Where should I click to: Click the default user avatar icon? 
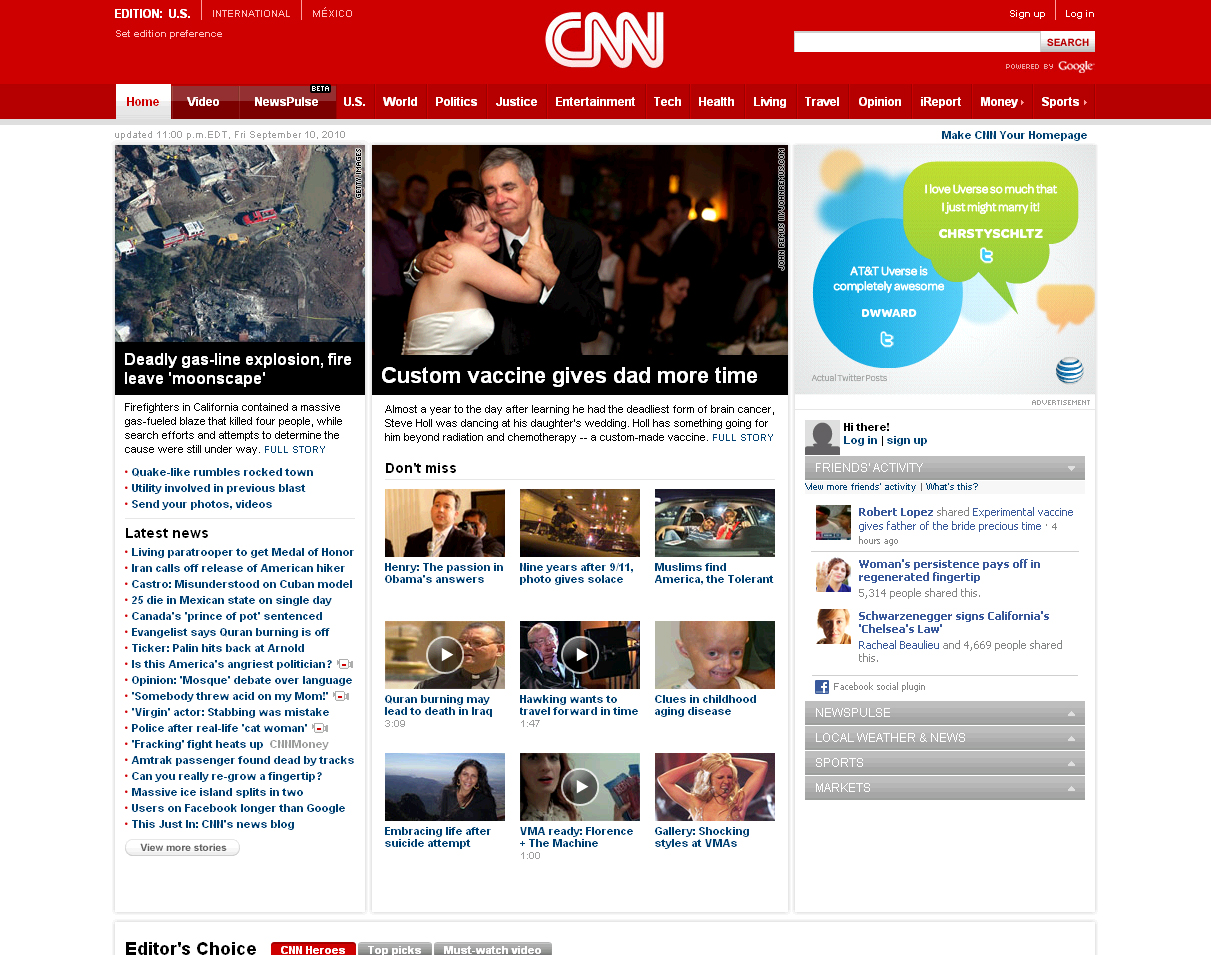tap(822, 437)
